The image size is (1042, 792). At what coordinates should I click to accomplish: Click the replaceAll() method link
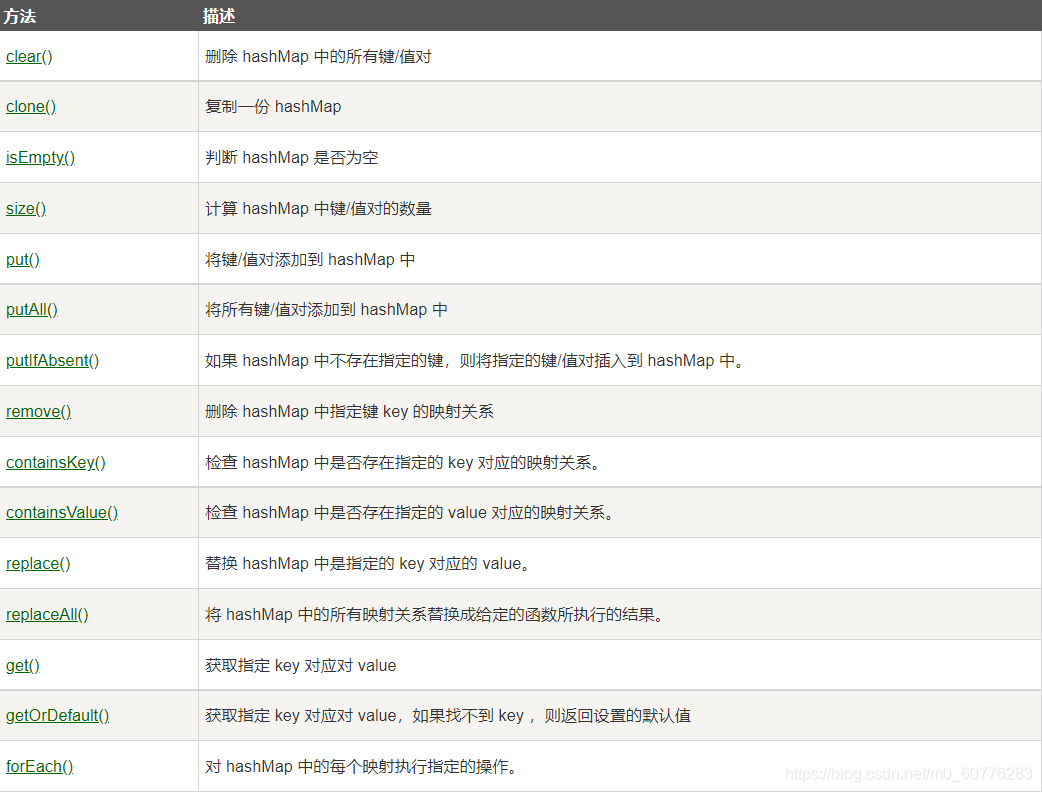[x=47, y=615]
